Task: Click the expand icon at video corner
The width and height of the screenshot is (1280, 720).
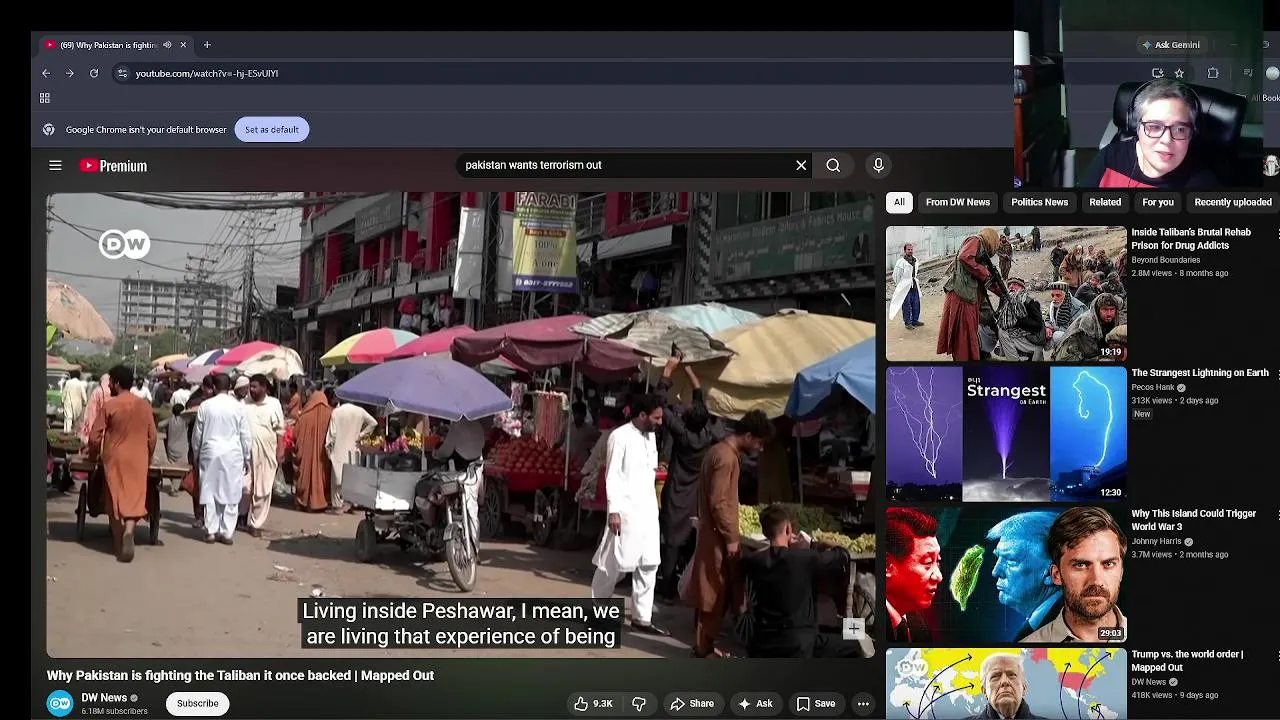Action: [853, 629]
